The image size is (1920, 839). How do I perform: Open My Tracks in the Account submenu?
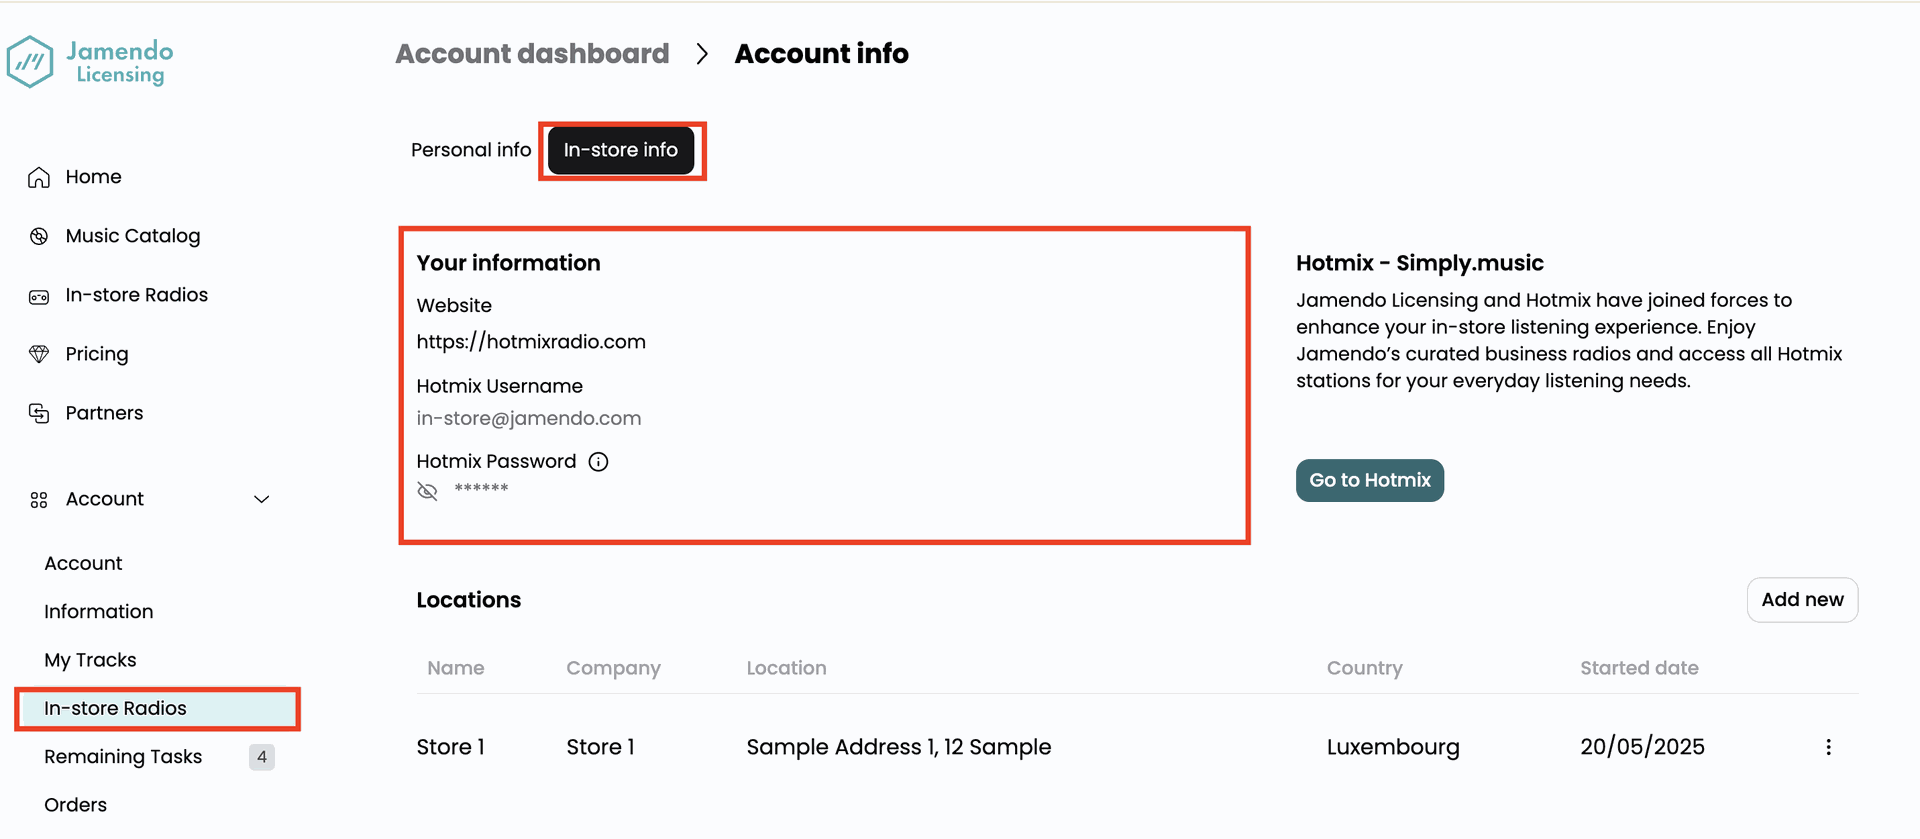pyautogui.click(x=90, y=660)
